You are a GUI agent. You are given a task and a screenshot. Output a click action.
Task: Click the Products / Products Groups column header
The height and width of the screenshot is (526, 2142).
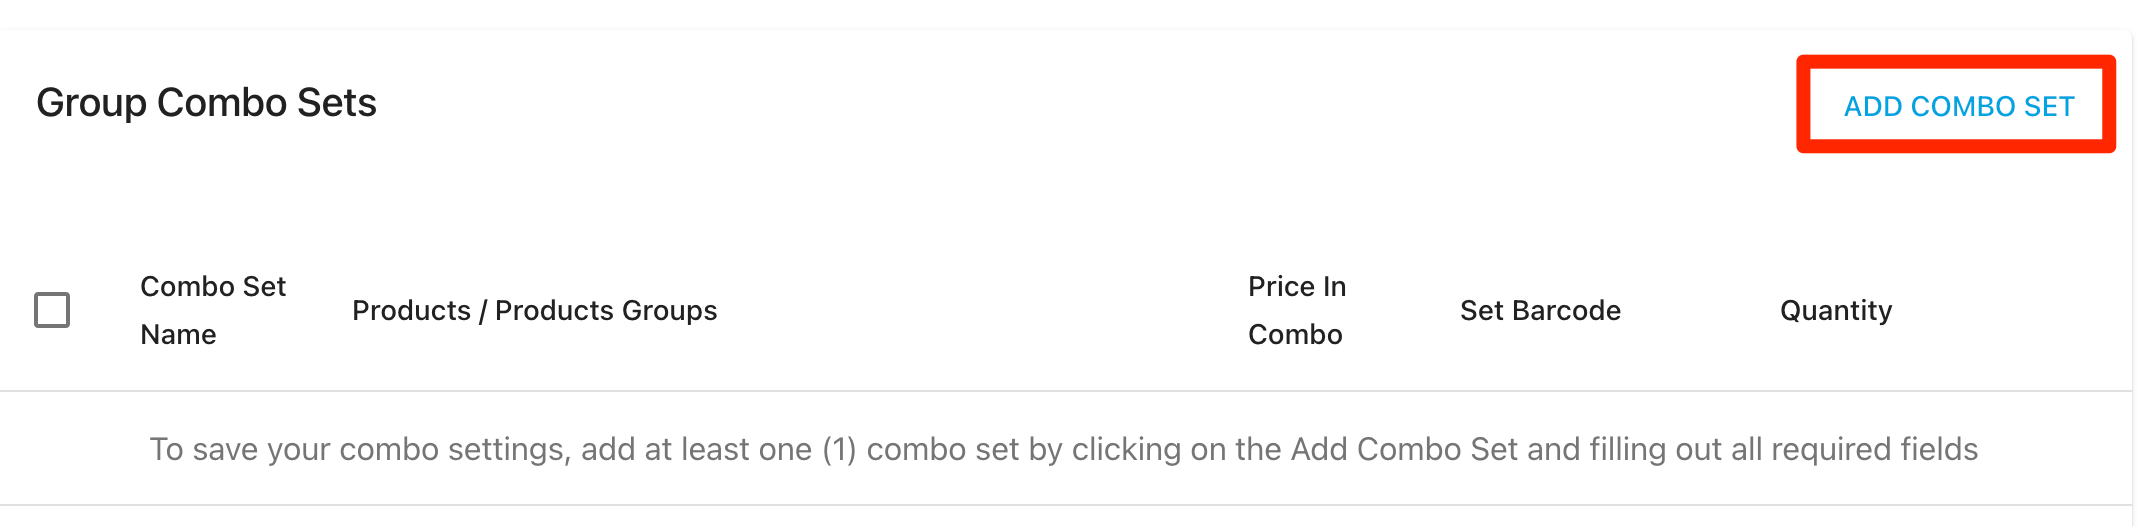point(534,310)
